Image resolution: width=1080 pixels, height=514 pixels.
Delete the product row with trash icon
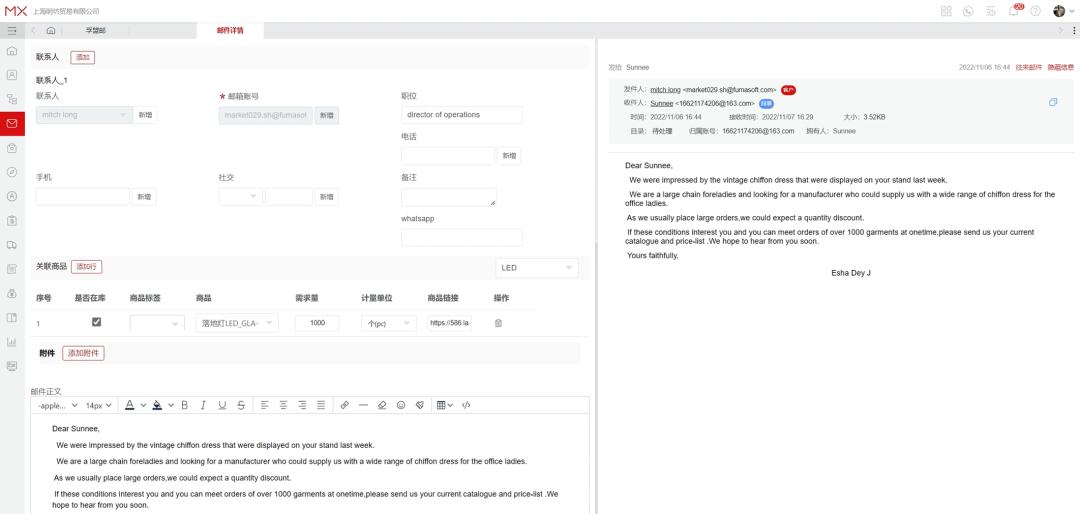(498, 323)
